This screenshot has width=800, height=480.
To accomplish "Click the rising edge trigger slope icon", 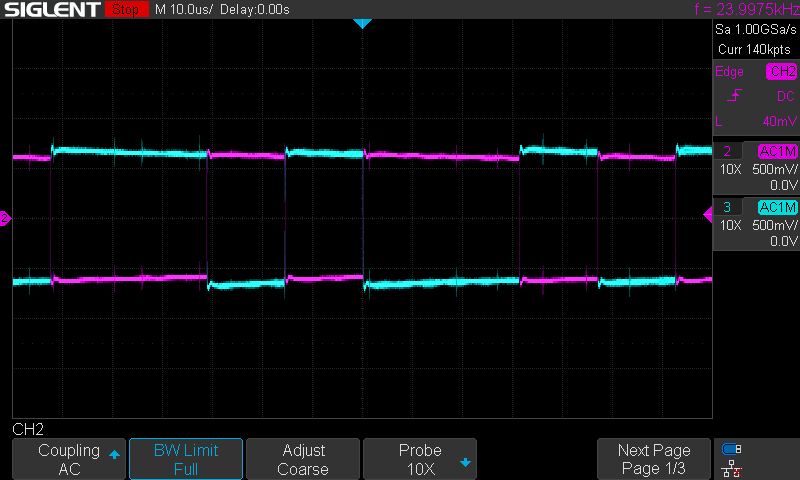I will click(x=735, y=96).
